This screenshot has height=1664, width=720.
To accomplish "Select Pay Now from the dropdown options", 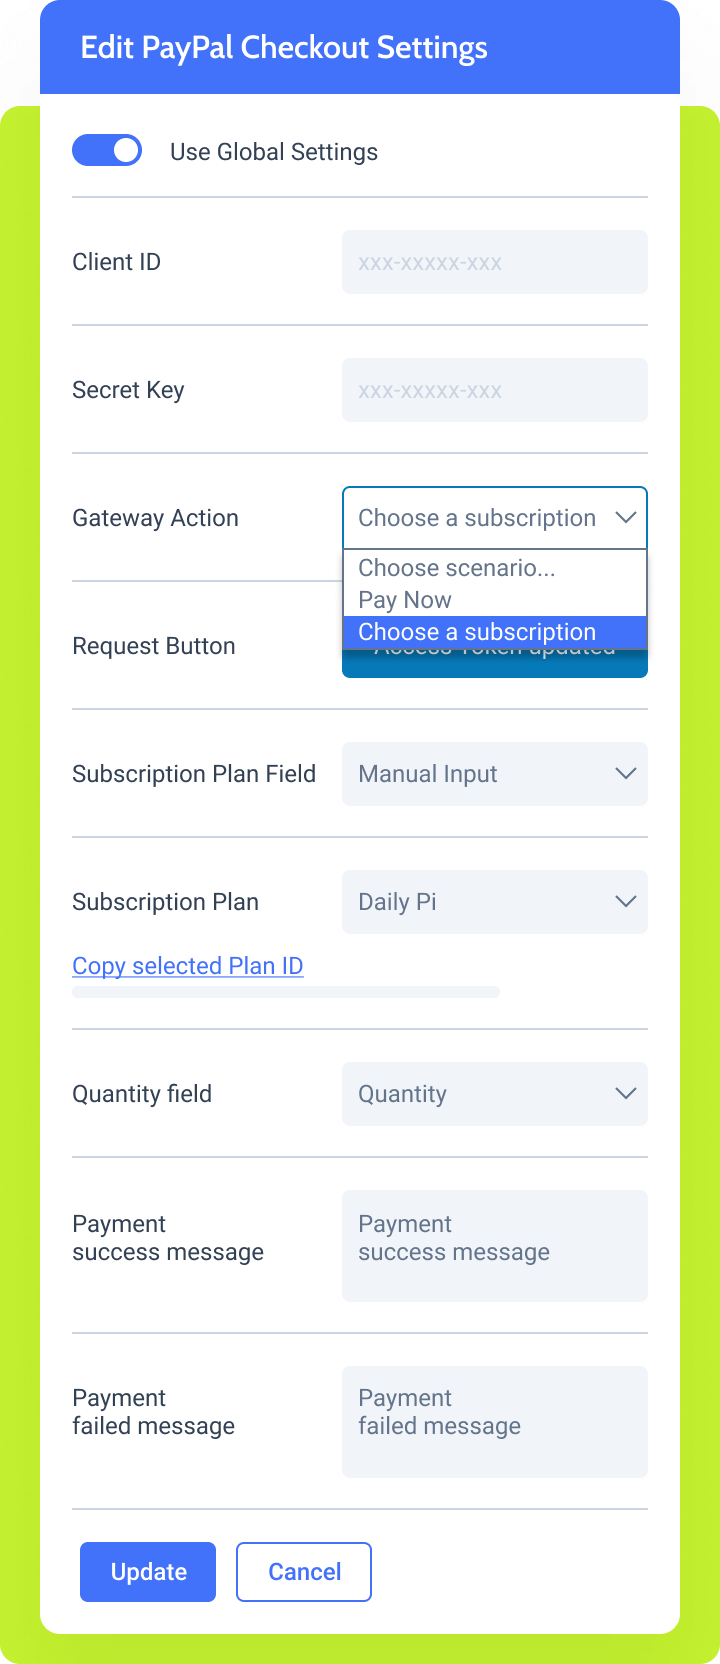I will tap(405, 600).
